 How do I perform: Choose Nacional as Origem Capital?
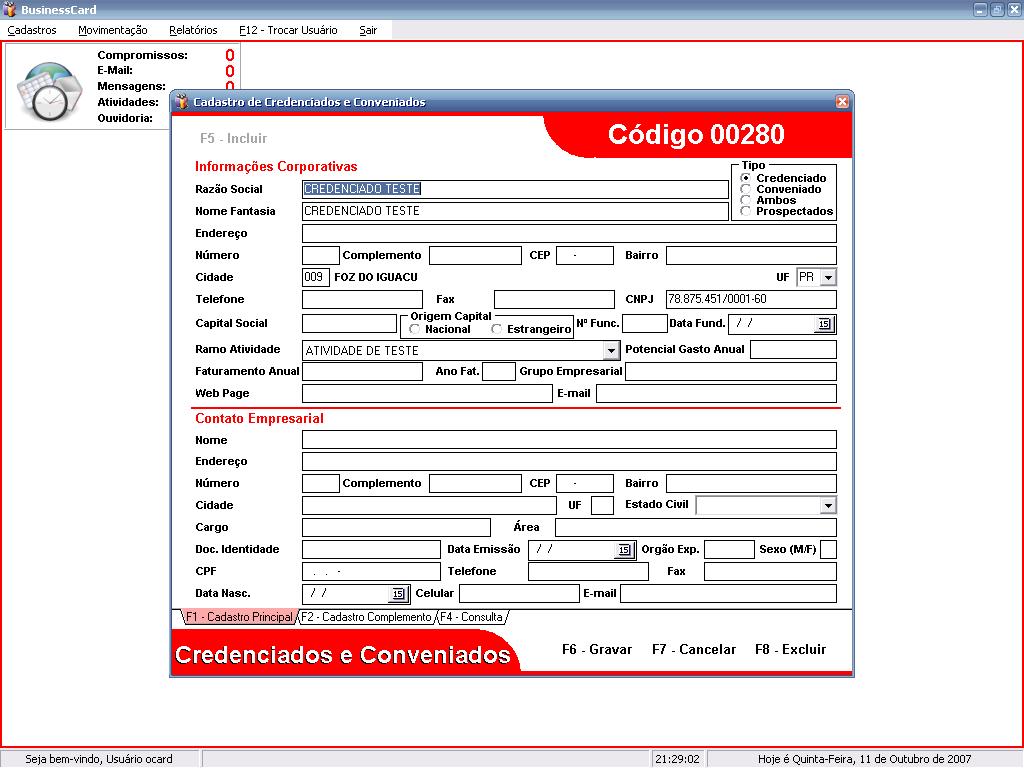click(414, 329)
